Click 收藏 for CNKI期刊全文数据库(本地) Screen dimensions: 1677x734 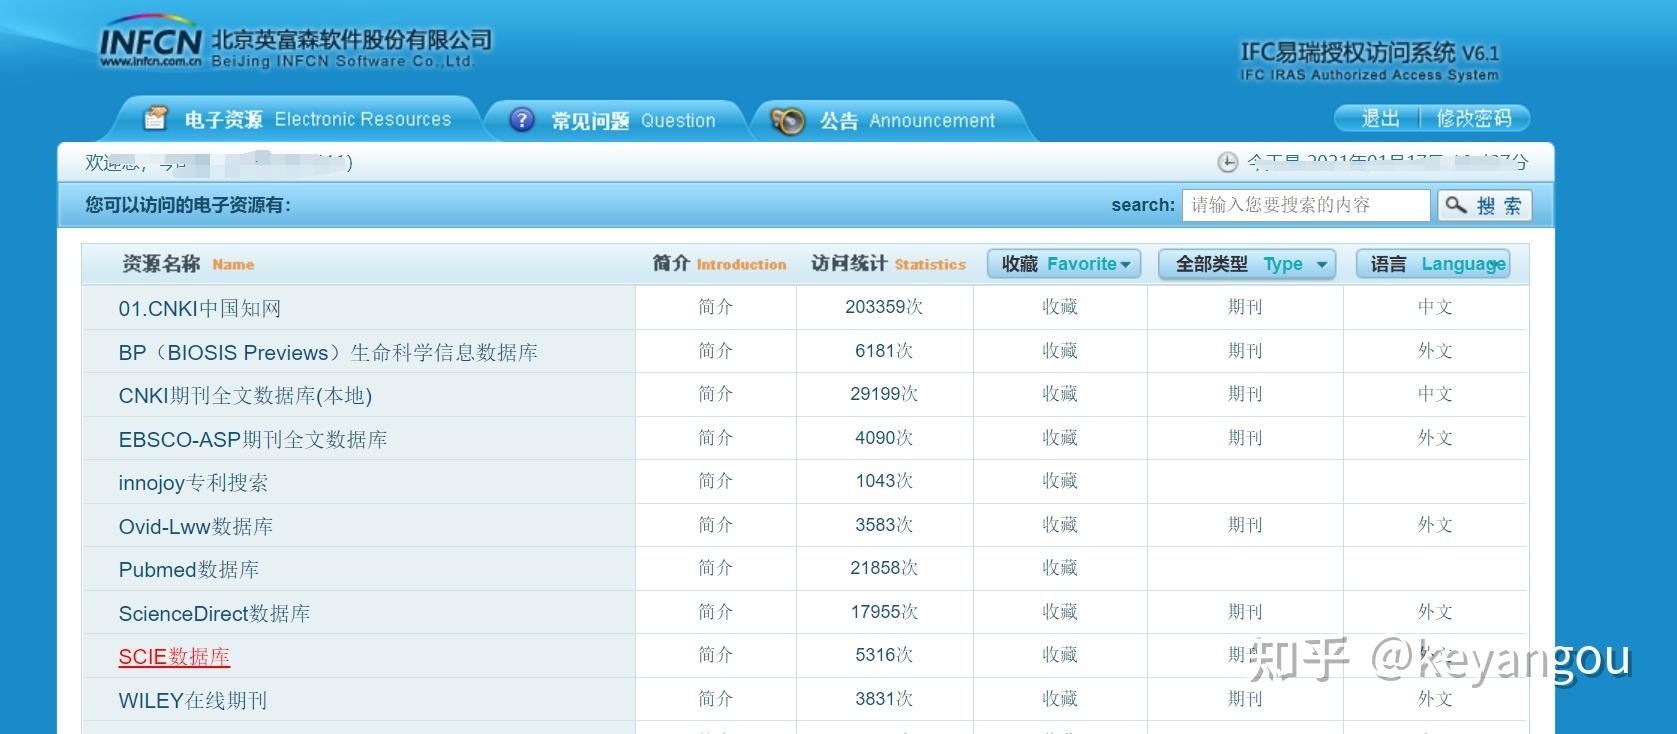point(1060,394)
